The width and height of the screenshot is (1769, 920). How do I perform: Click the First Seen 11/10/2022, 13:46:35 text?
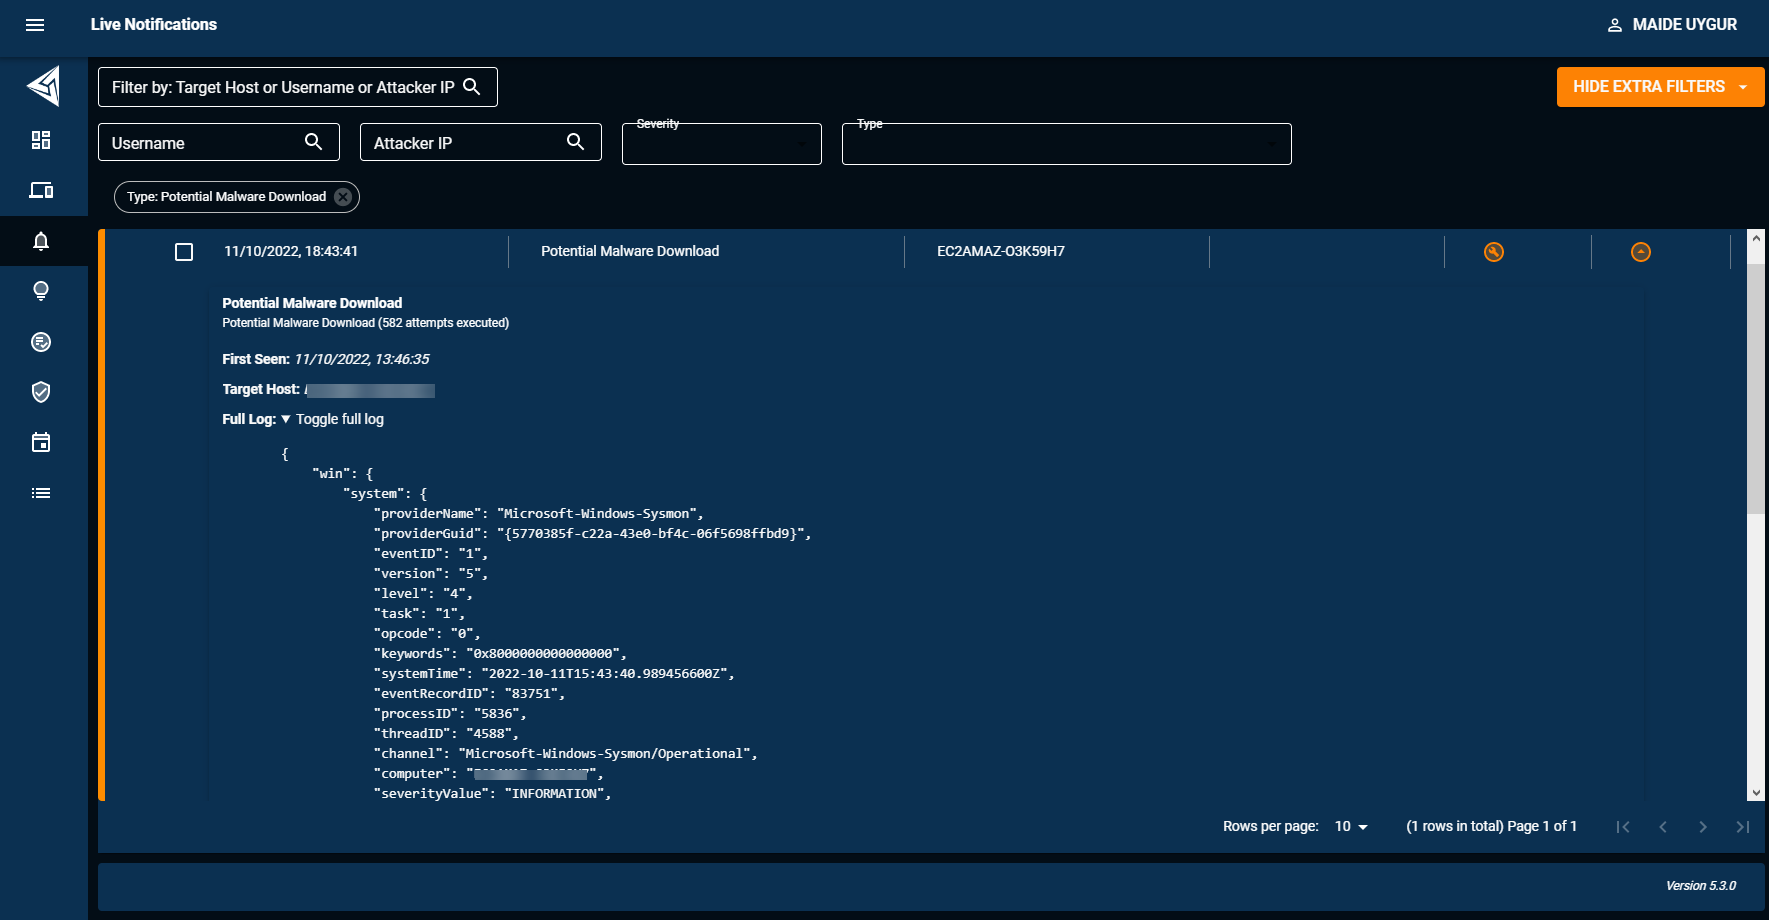(x=326, y=359)
